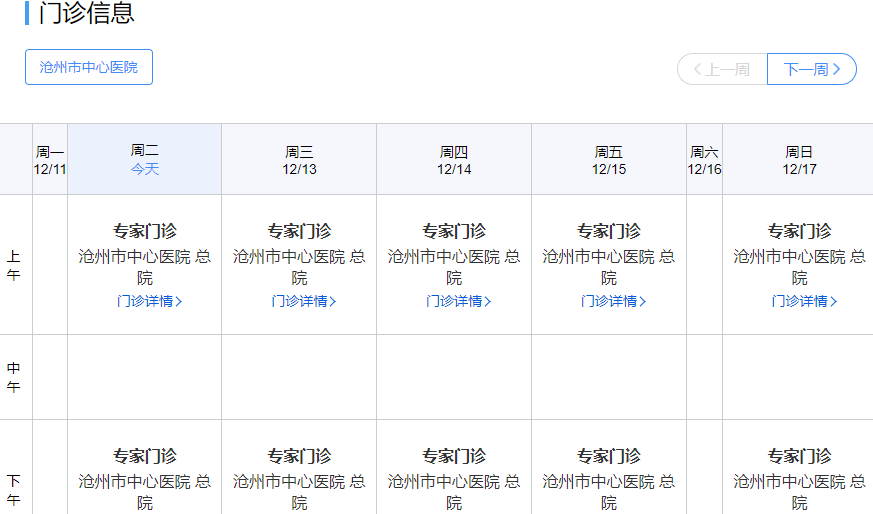
Task: Open 门诊详情 for Tuesday morning
Action: 149,301
